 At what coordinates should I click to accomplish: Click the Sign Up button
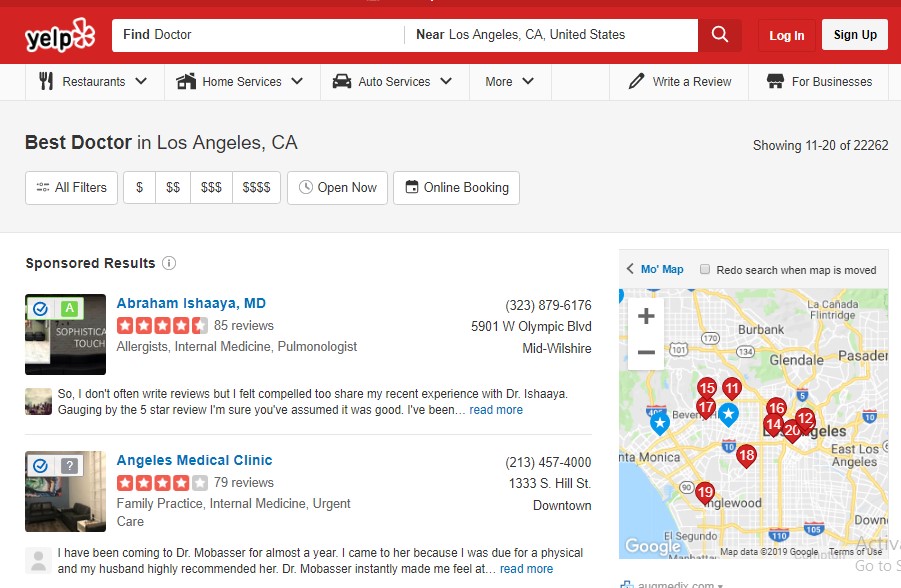coord(855,35)
